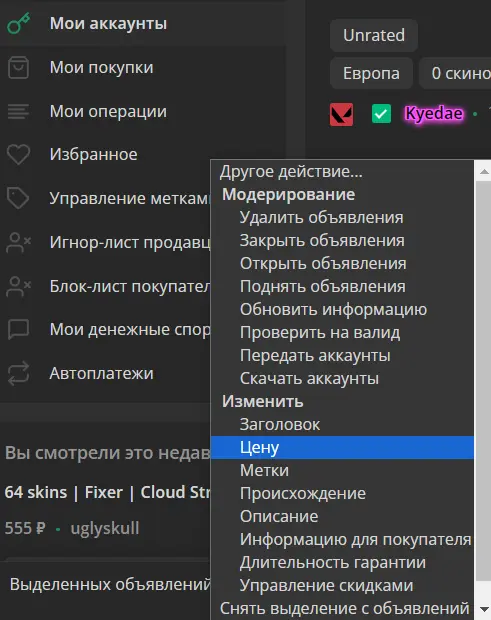Click the Unrated tag button
The height and width of the screenshot is (620, 491).
point(374,35)
